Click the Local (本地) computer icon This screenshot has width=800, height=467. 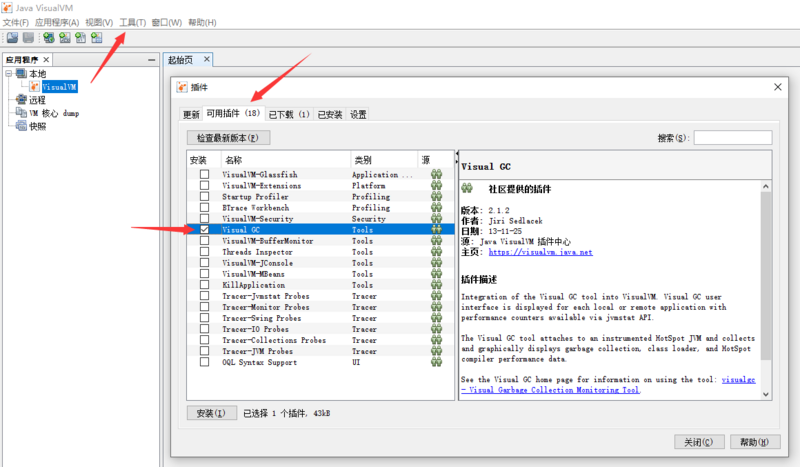(21, 73)
